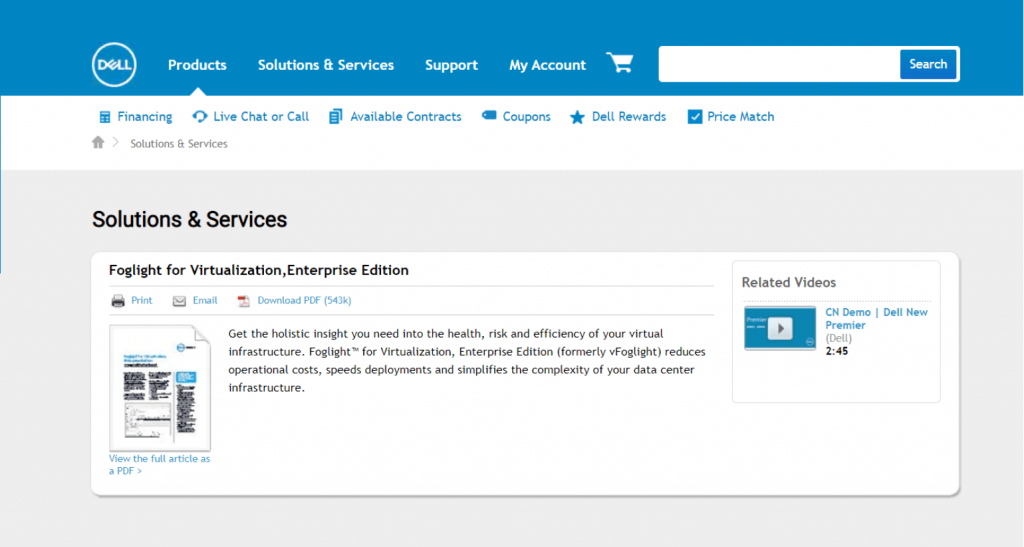
Task: Click the Foglight for Virtualization article title
Action: (x=259, y=270)
